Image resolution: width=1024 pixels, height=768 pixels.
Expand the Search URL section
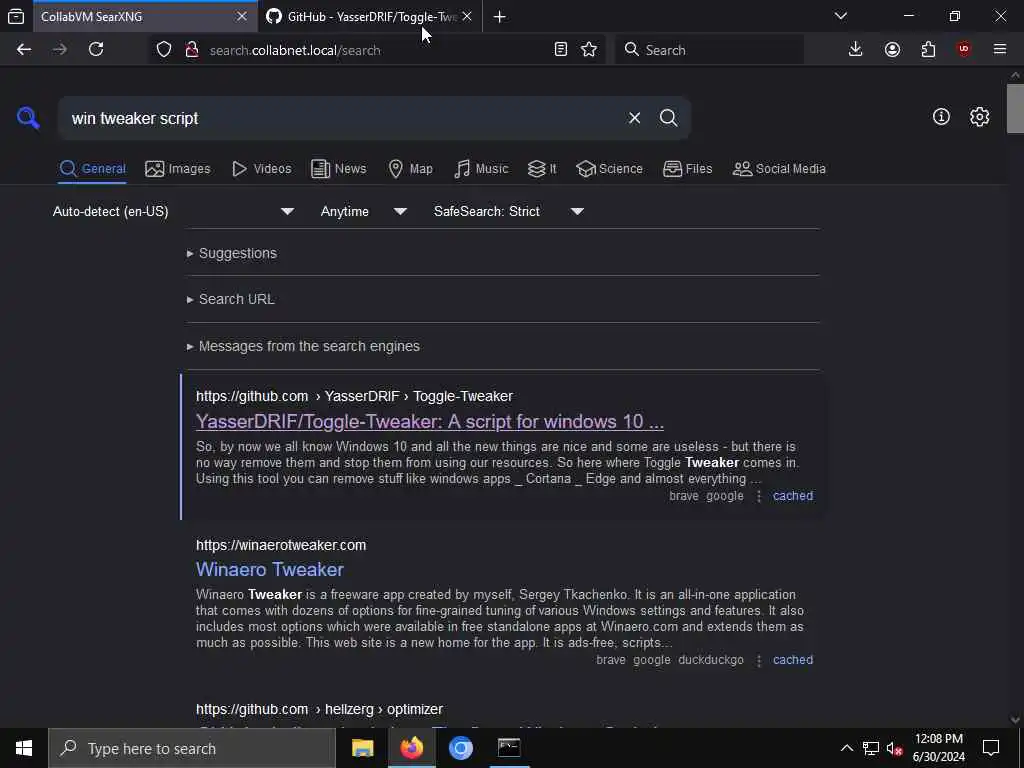231,299
